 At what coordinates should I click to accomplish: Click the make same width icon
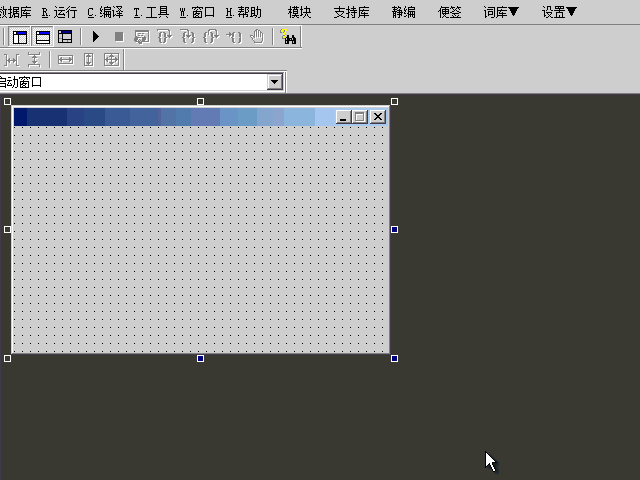[65, 60]
